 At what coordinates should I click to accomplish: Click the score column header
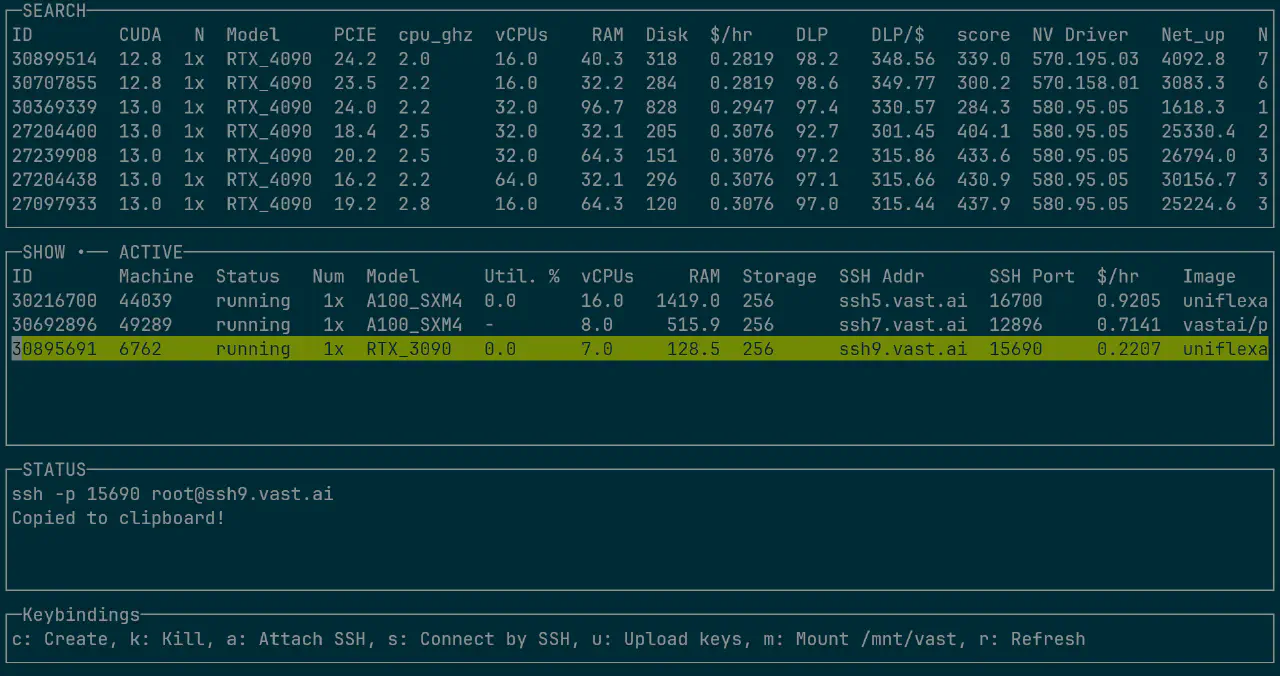pos(983,35)
